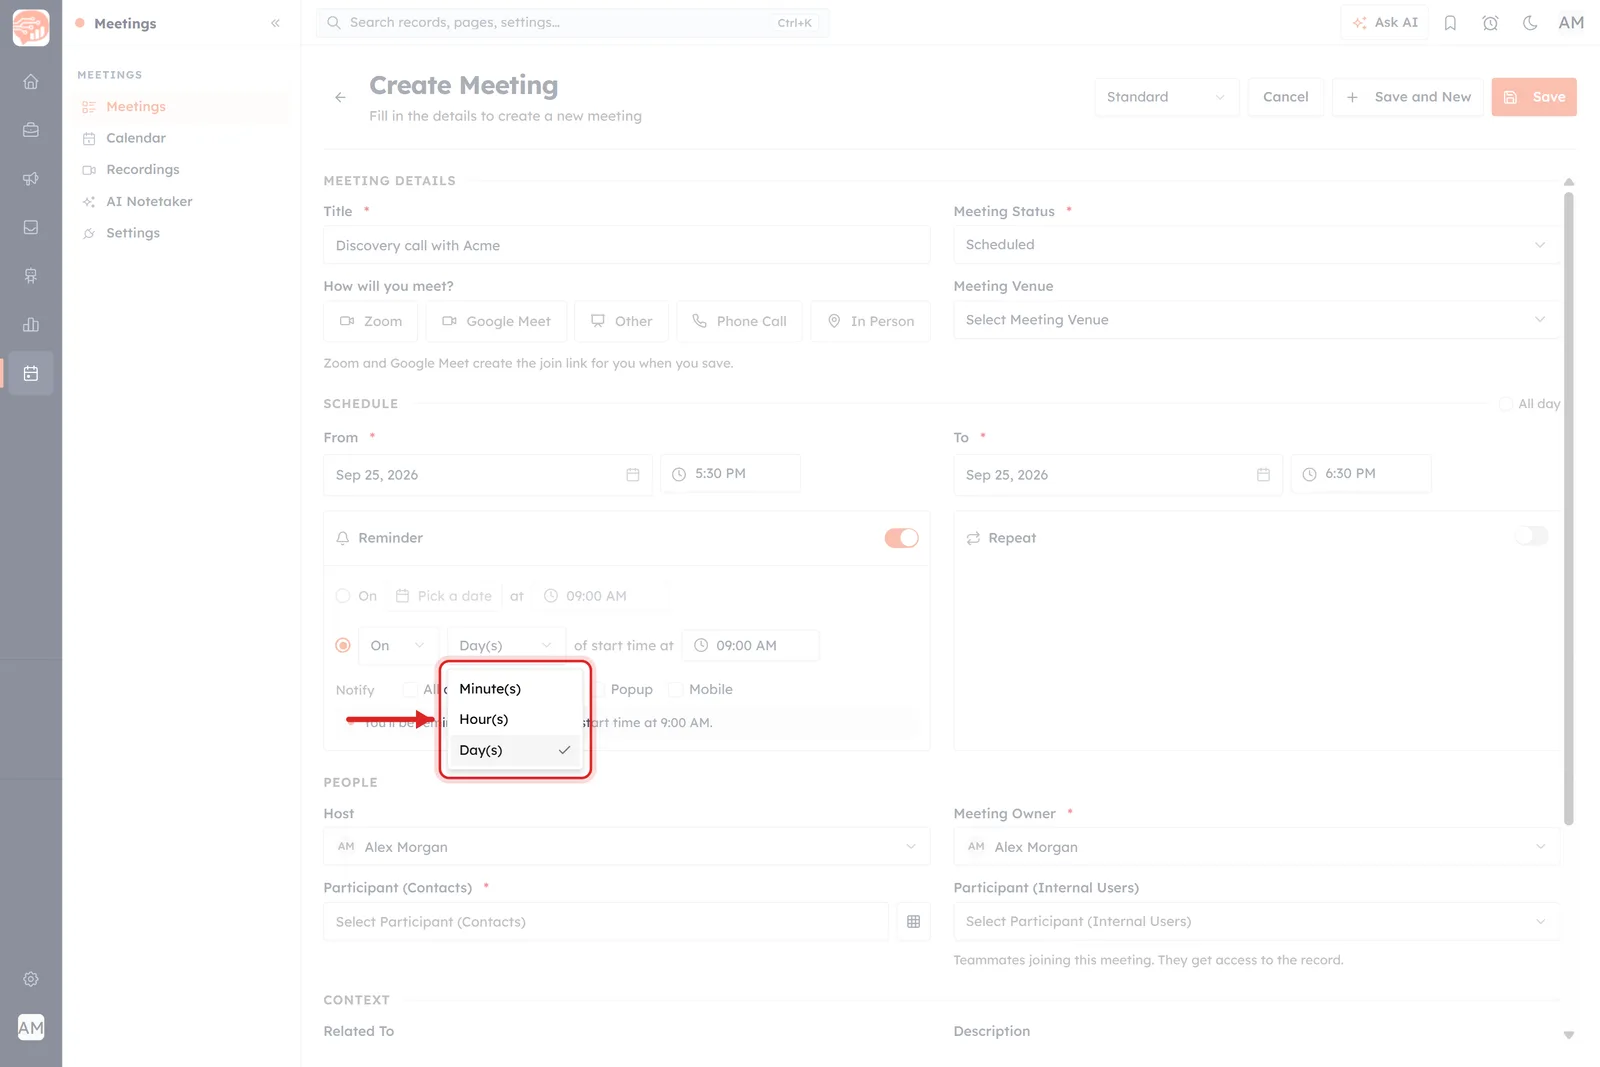
Task: Open contacts grid picker icon
Action: (913, 922)
